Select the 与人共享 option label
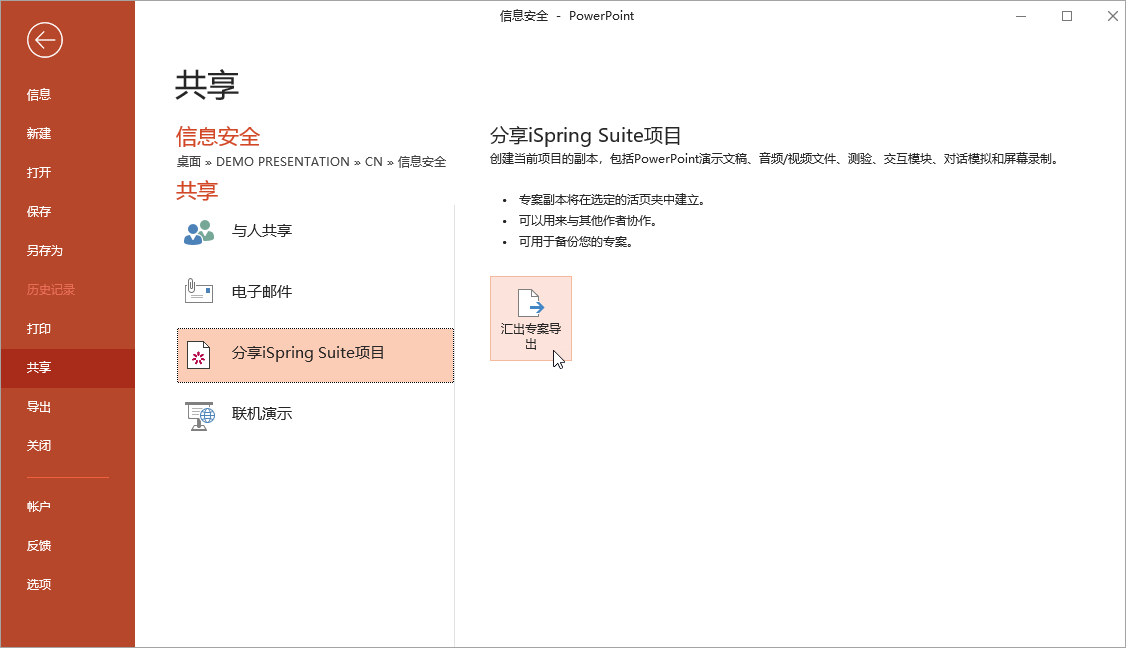1126x648 pixels. point(261,231)
